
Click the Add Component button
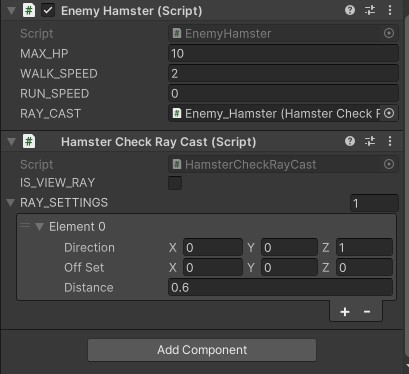coord(202,350)
